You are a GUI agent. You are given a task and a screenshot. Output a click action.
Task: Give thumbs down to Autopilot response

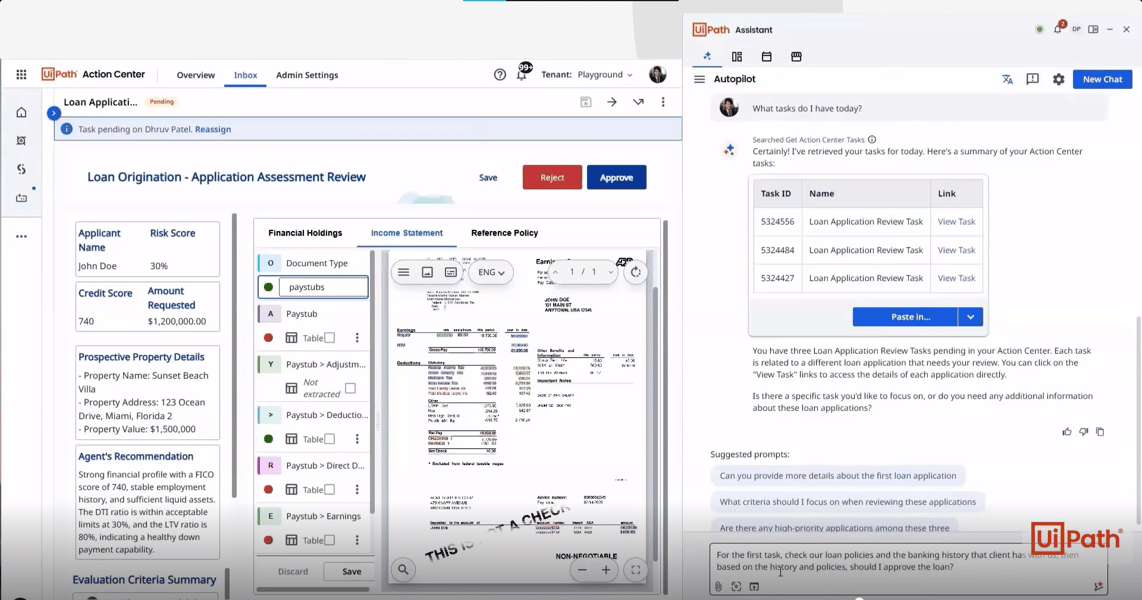point(1084,432)
